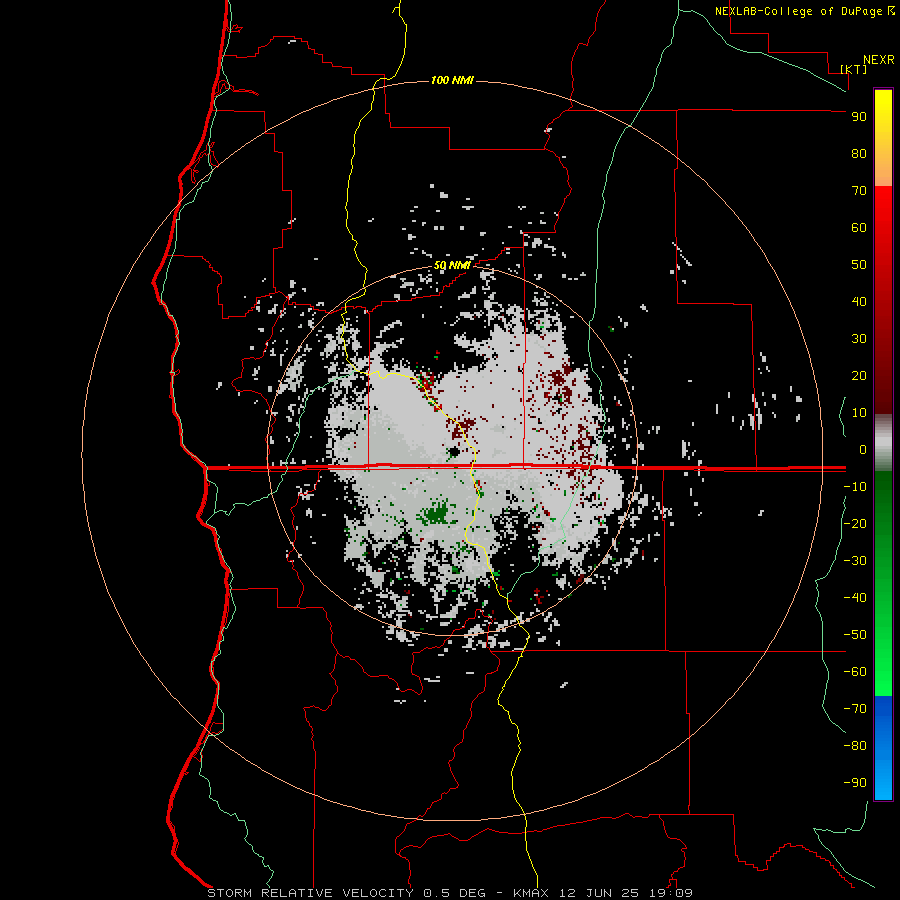The width and height of the screenshot is (900, 900).
Task: Select the -30 value on the velocity scale
Action: coord(855,561)
